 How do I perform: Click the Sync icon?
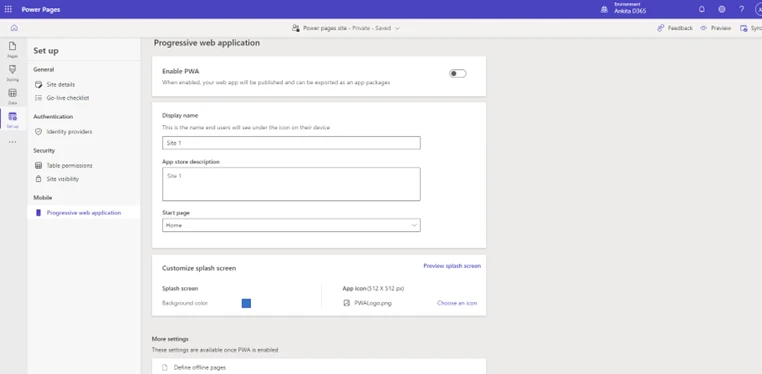tap(744, 28)
